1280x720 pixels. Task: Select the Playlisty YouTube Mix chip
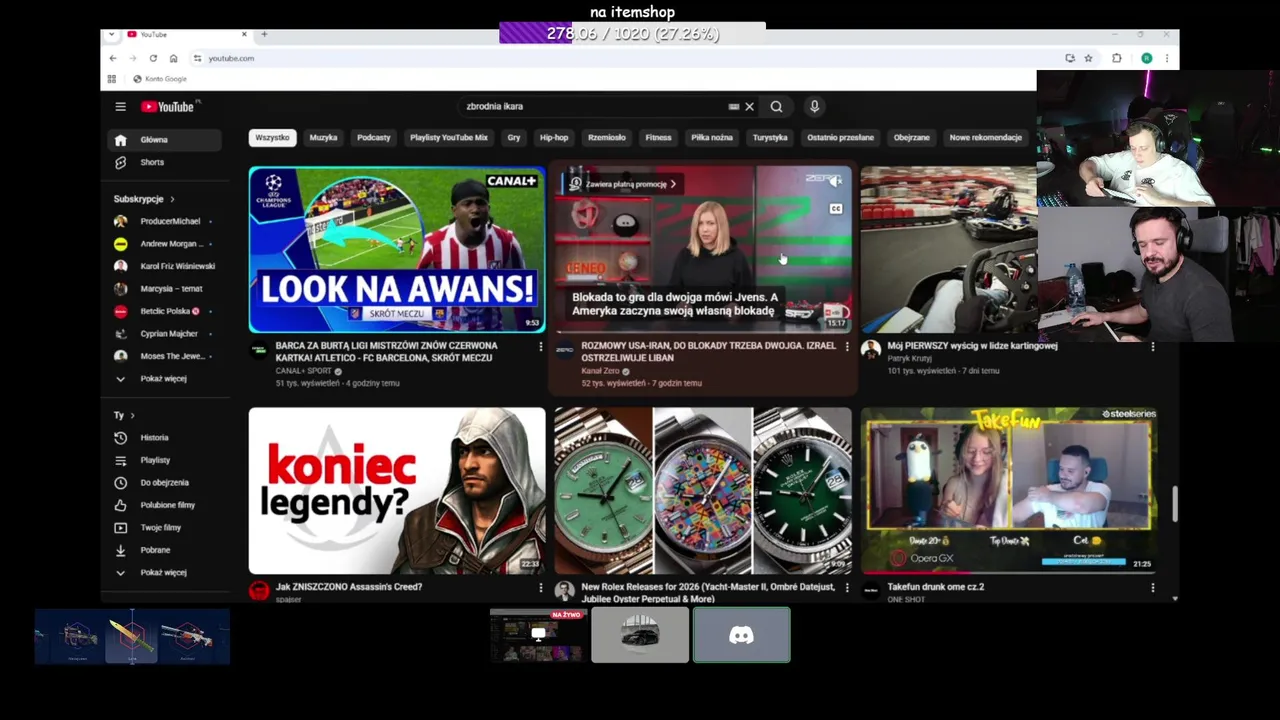449,137
